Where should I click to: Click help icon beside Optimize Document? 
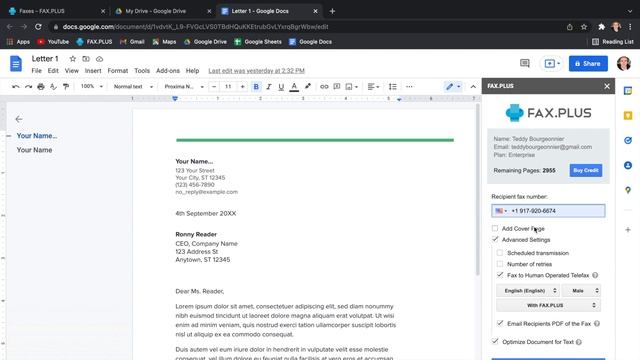(x=579, y=342)
